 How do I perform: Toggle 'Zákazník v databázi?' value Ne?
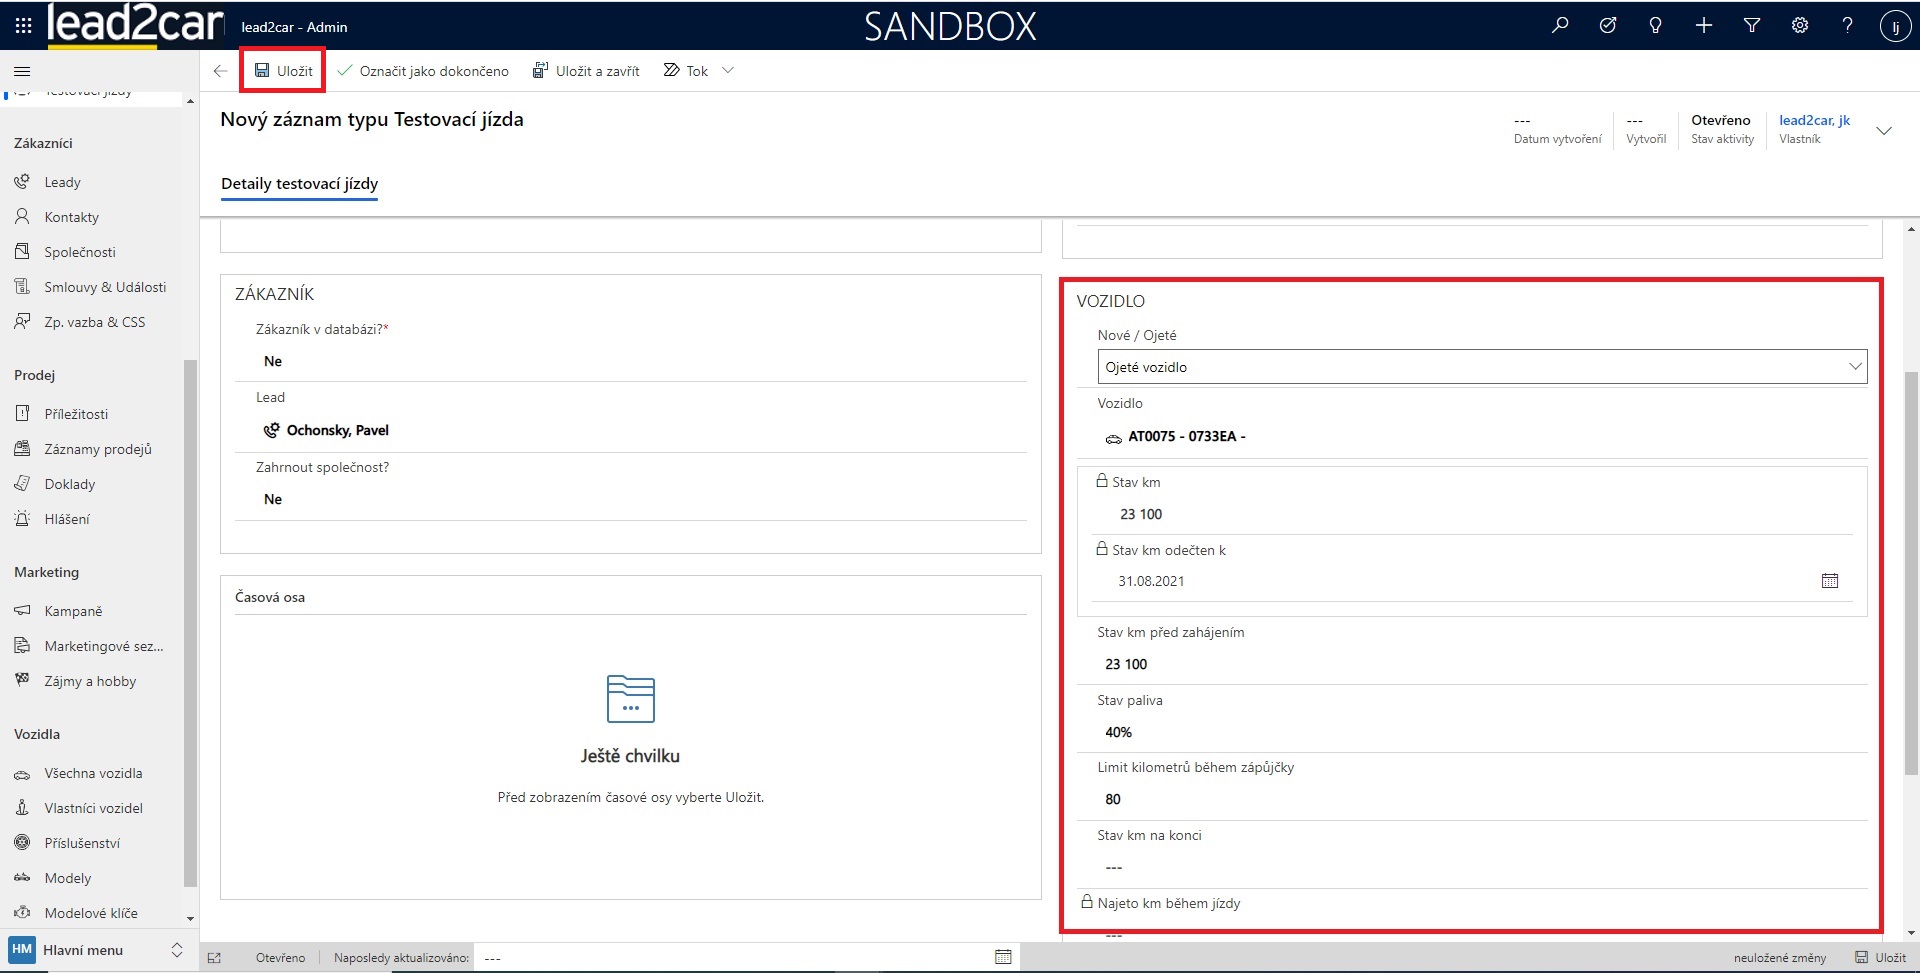pyautogui.click(x=273, y=361)
